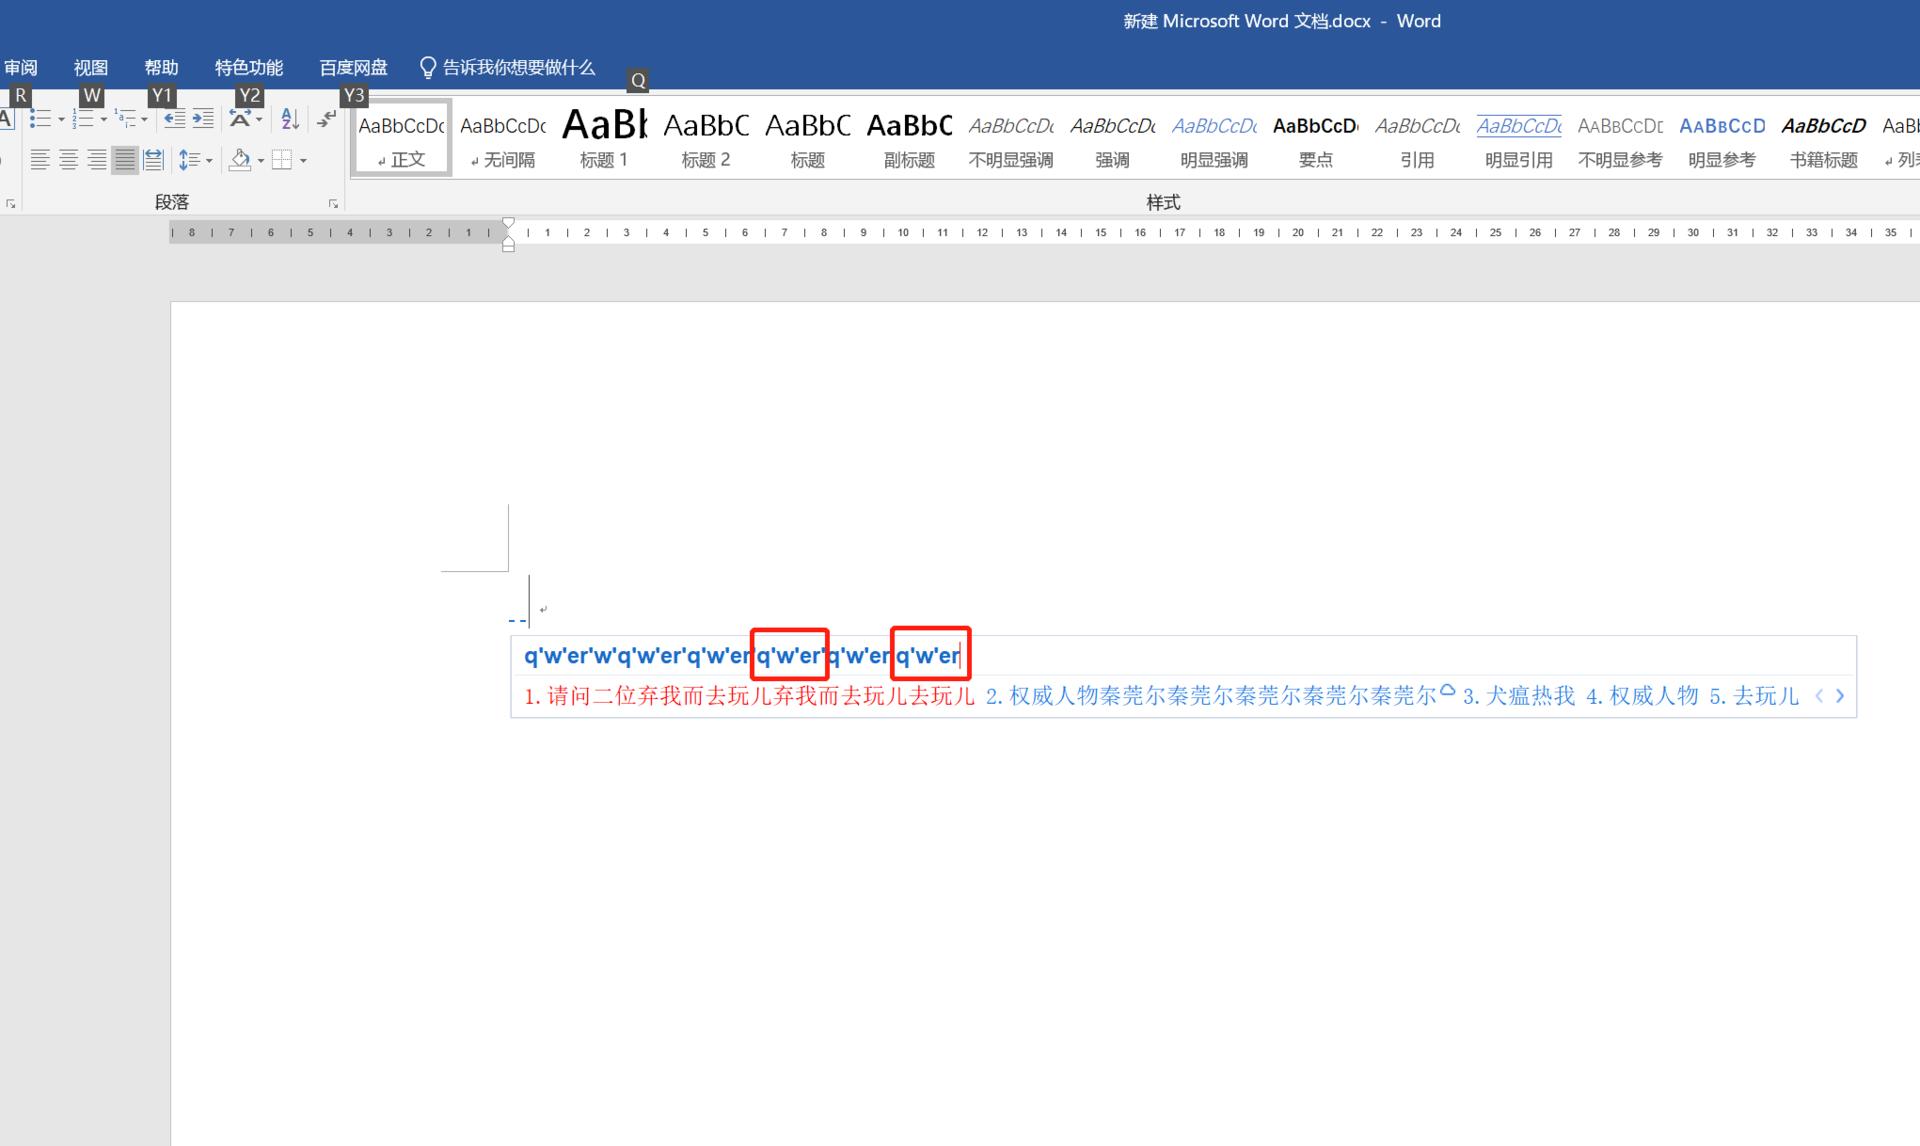1920x1146 pixels.
Task: Toggle align right button
Action: (x=97, y=160)
